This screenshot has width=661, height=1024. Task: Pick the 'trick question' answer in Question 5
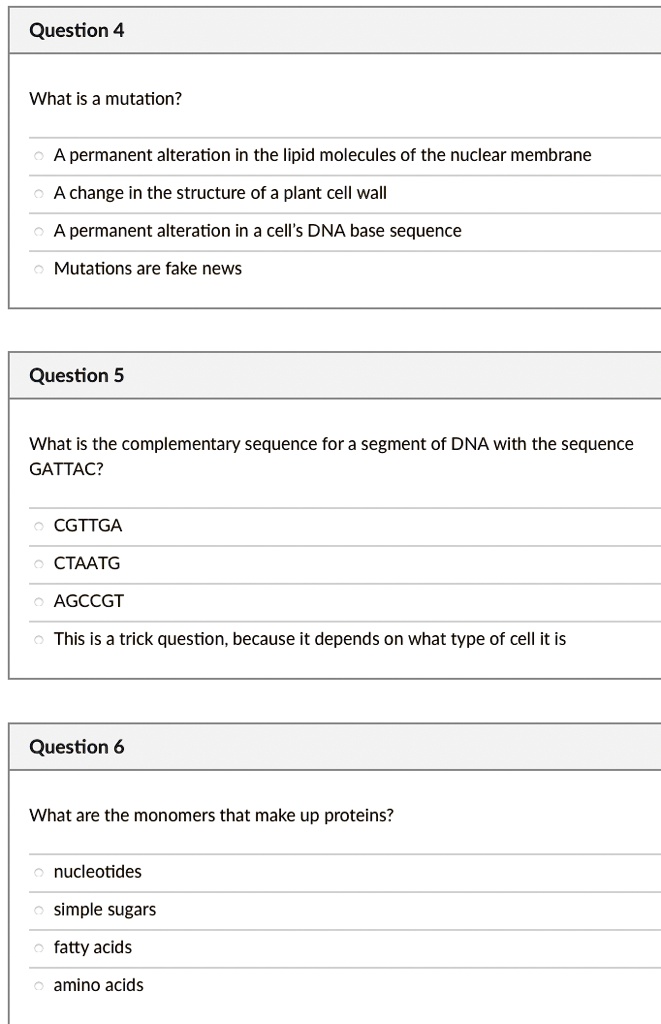coord(38,638)
